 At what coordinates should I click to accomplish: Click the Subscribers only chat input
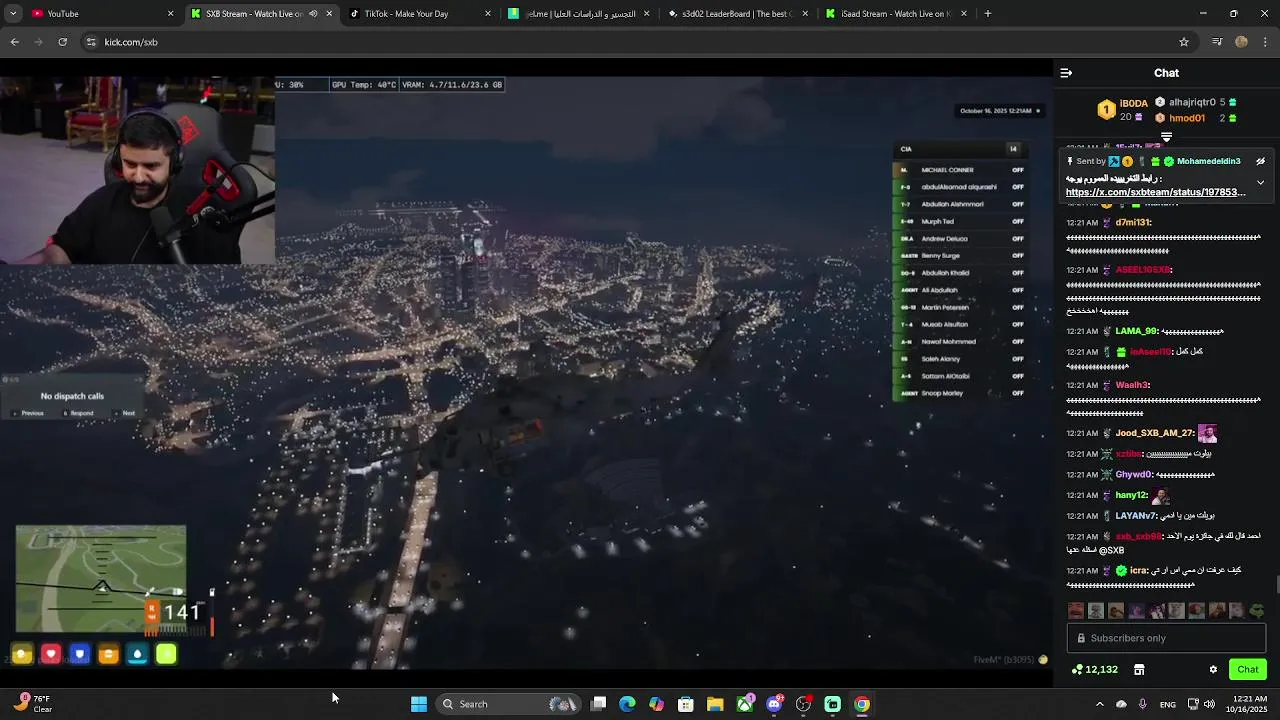[1166, 638]
